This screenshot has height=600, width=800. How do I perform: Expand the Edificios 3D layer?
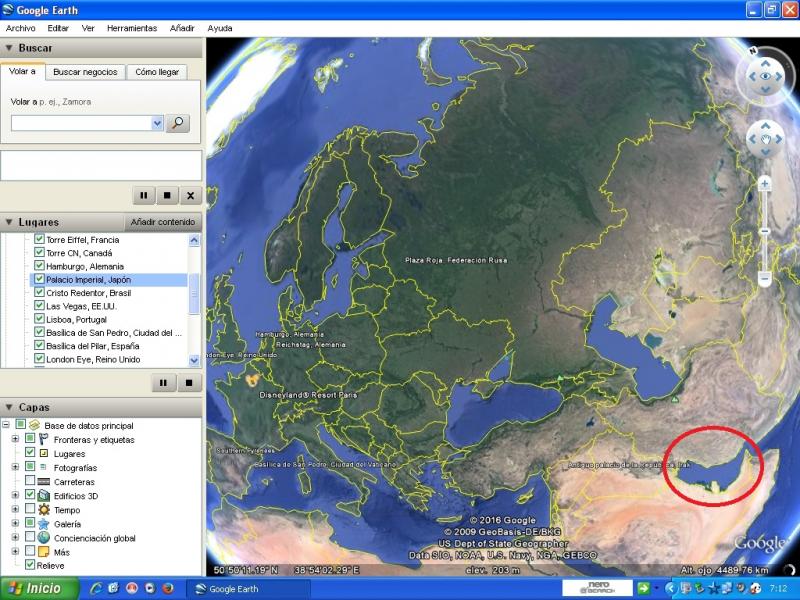tap(15, 495)
